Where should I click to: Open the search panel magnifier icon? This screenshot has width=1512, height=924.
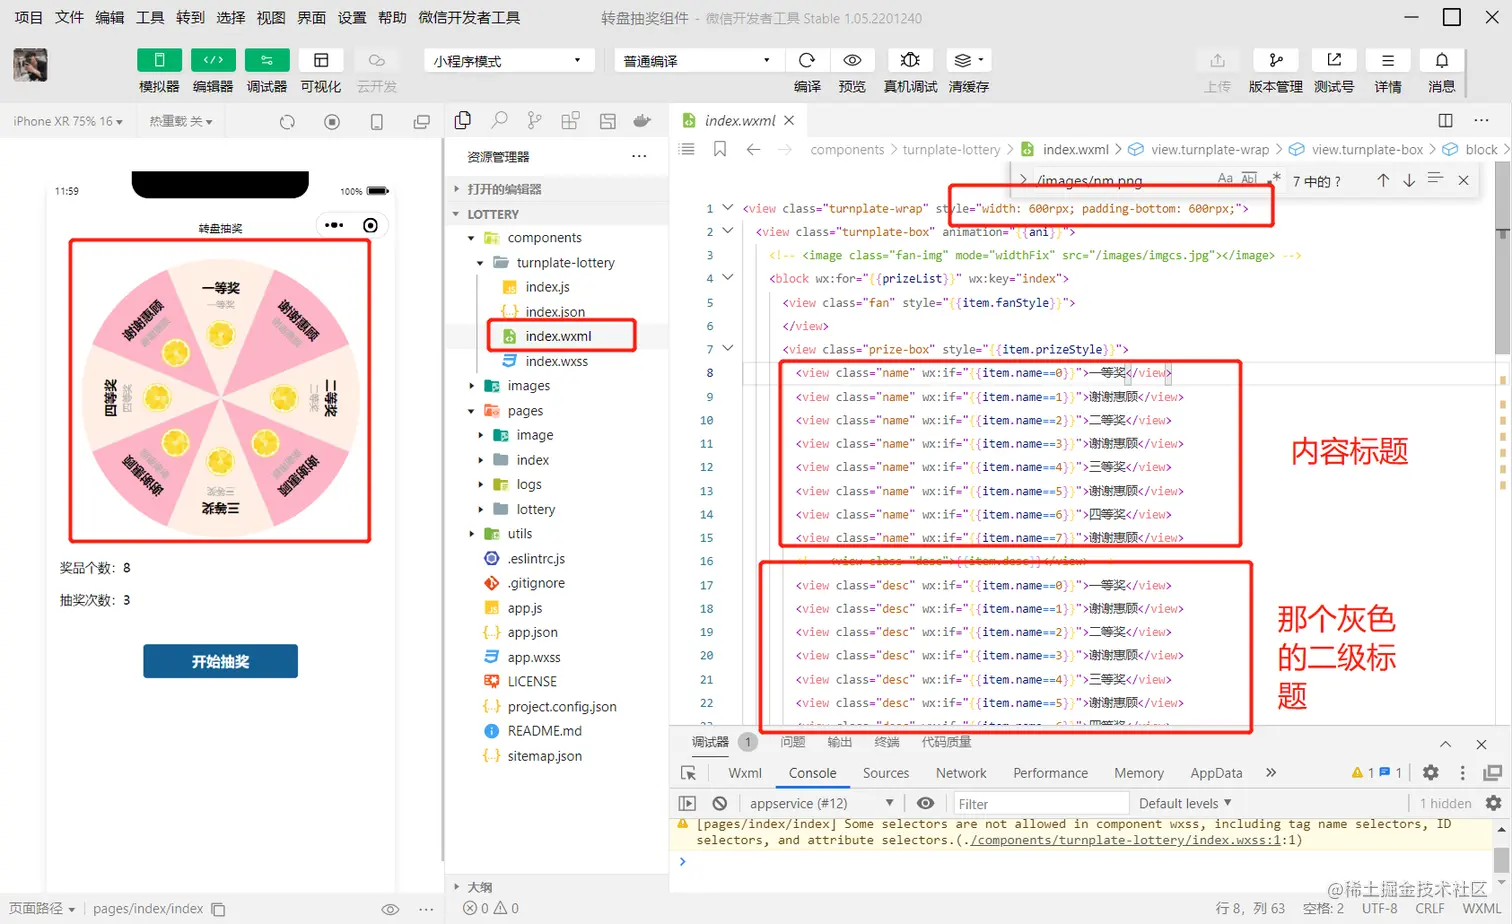(x=499, y=121)
